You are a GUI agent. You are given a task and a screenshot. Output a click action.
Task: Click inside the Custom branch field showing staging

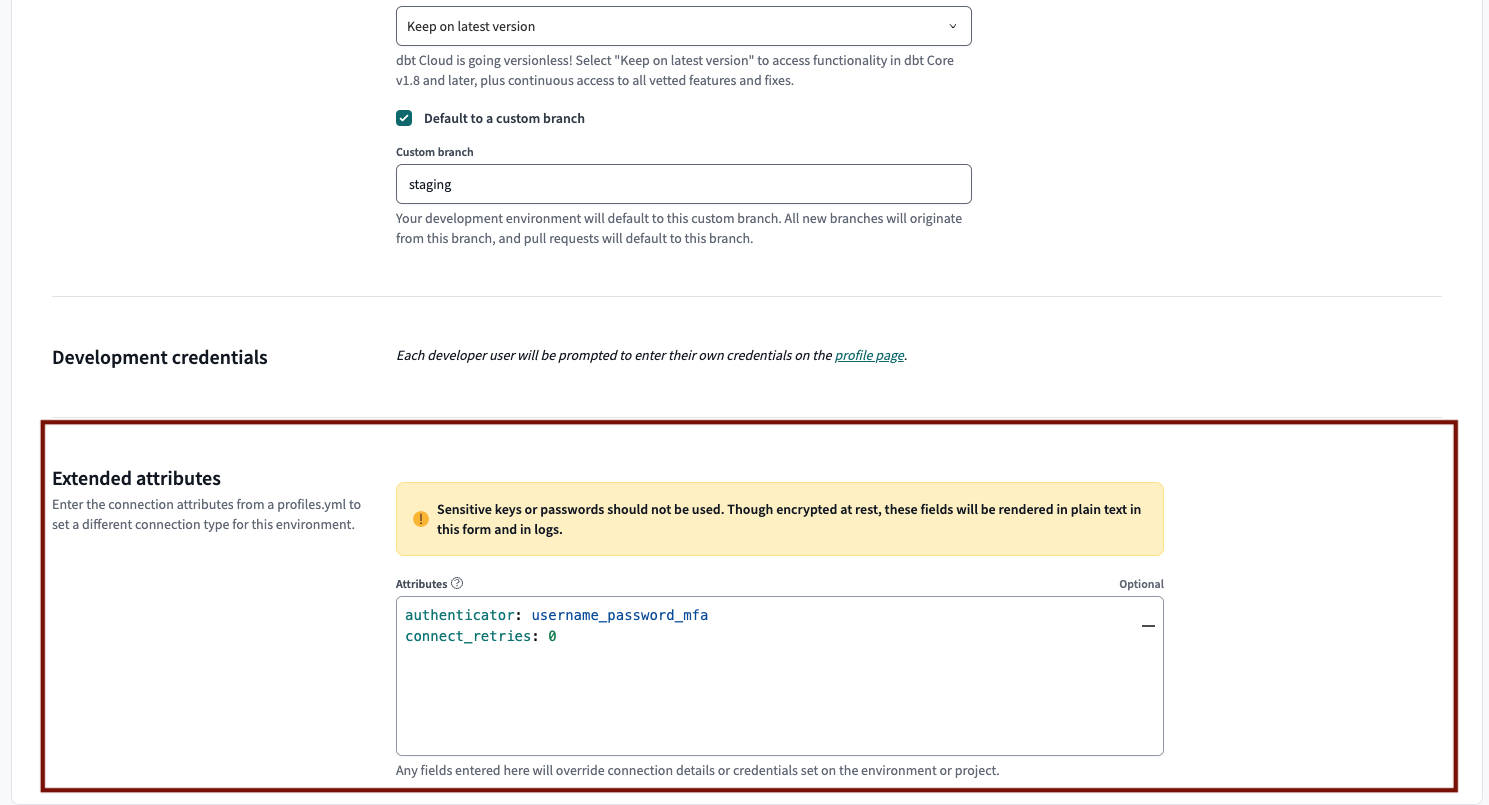683,184
